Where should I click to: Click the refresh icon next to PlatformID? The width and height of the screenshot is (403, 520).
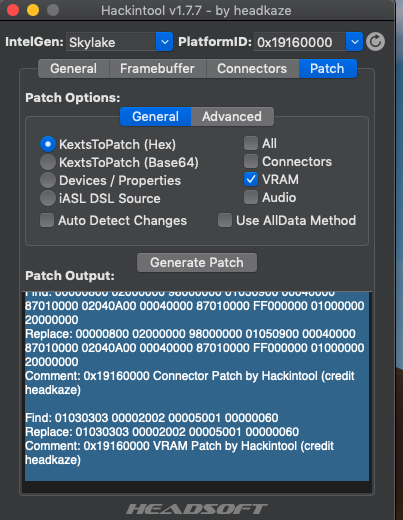(x=375, y=42)
